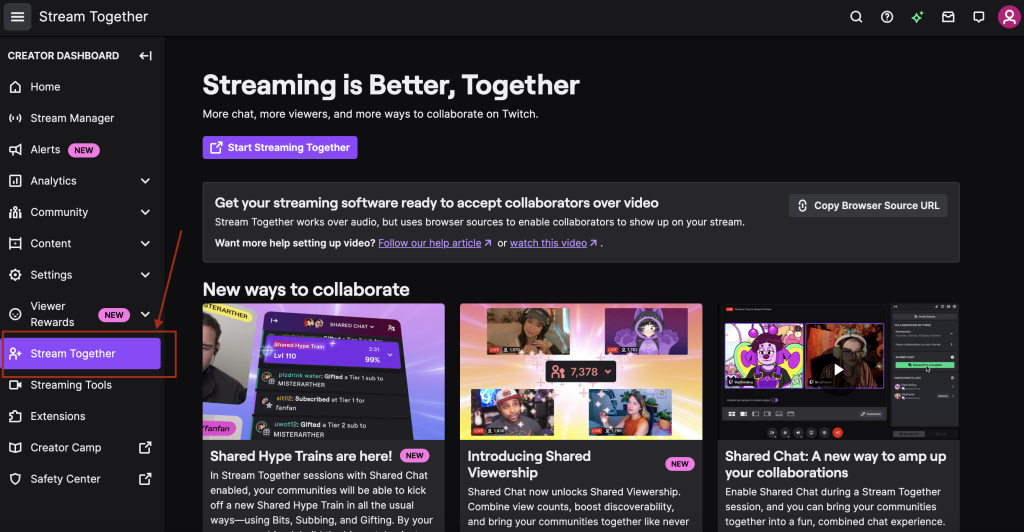The width and height of the screenshot is (1024, 532).
Task: Click the Community people icon
Action: 16,212
